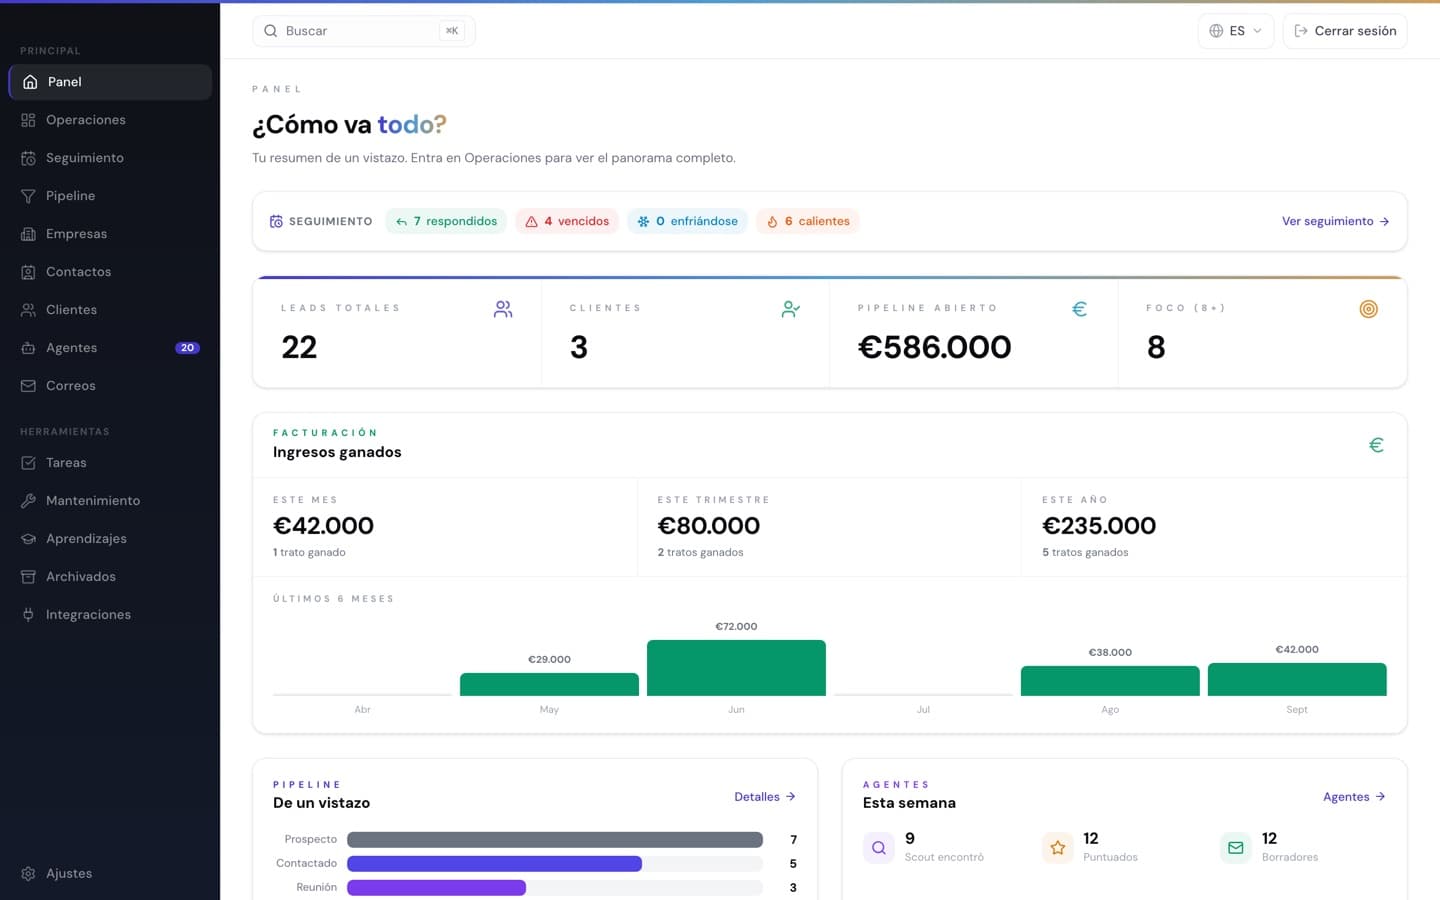Click the Borradores envelope icon

click(1235, 848)
